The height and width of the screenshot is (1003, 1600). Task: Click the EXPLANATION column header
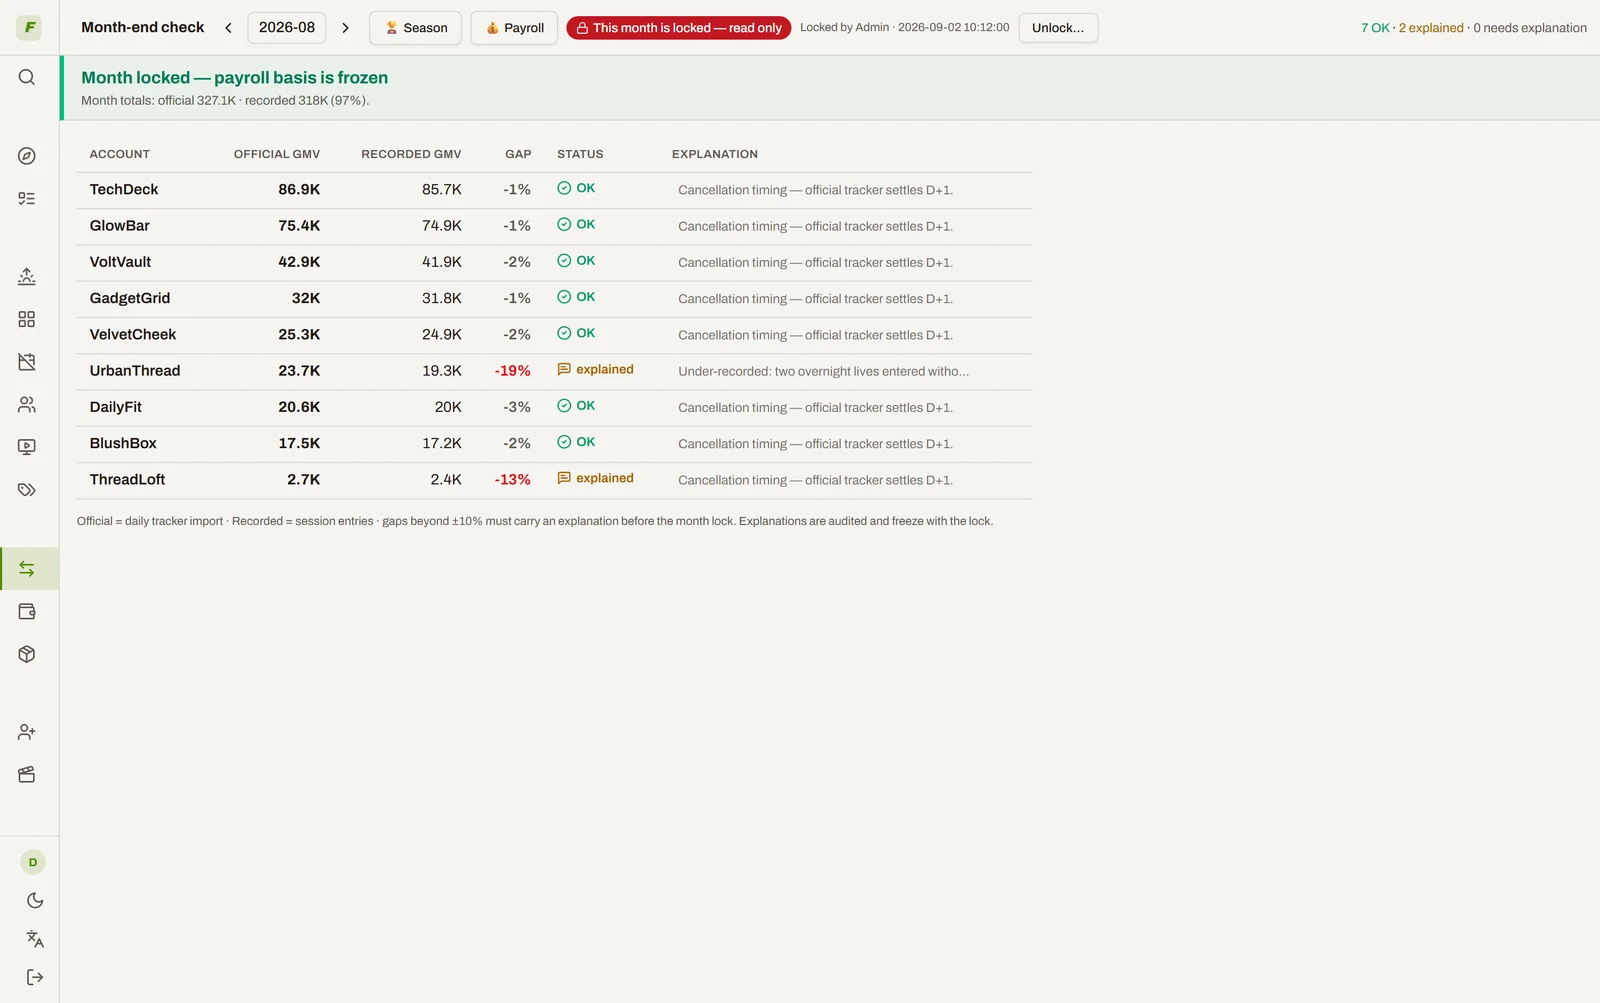(715, 154)
